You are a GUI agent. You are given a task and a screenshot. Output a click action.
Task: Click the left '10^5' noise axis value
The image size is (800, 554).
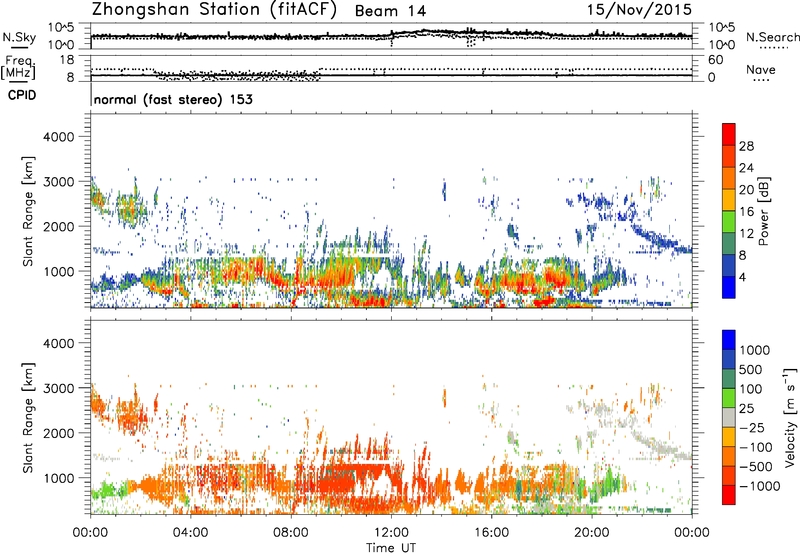[x=60, y=28]
